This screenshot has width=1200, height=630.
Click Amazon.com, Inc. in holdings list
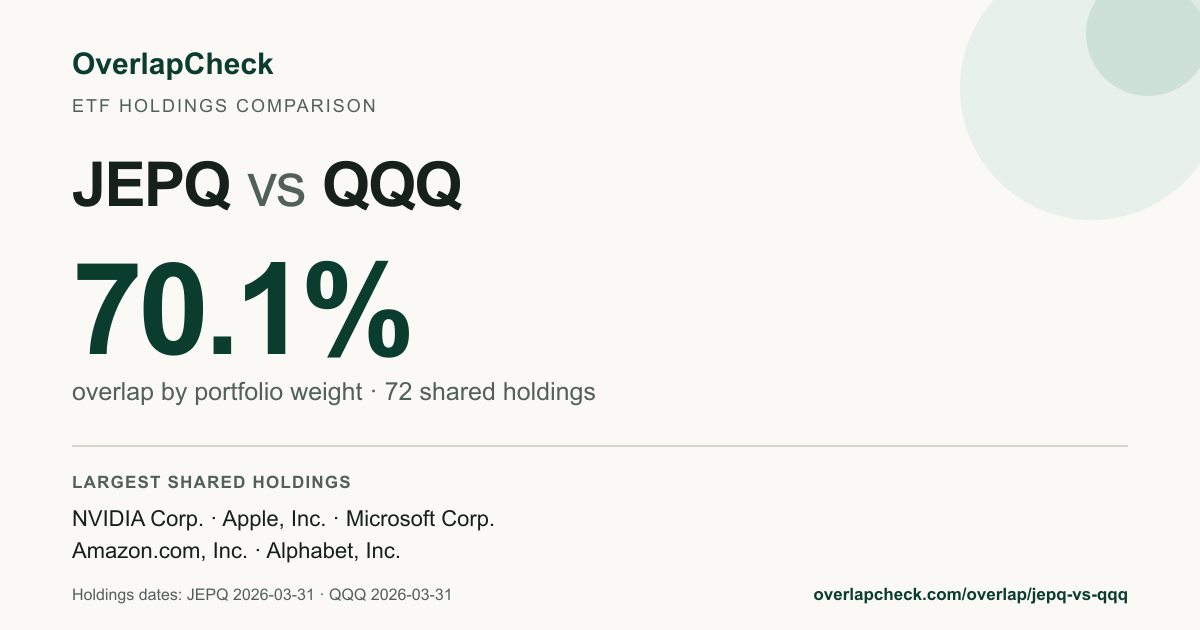click(x=160, y=550)
